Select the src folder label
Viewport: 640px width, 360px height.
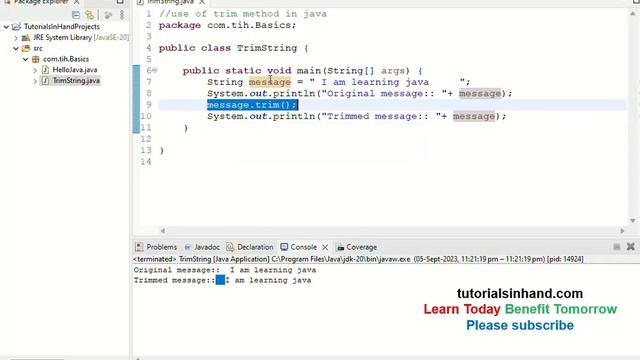pos(38,49)
